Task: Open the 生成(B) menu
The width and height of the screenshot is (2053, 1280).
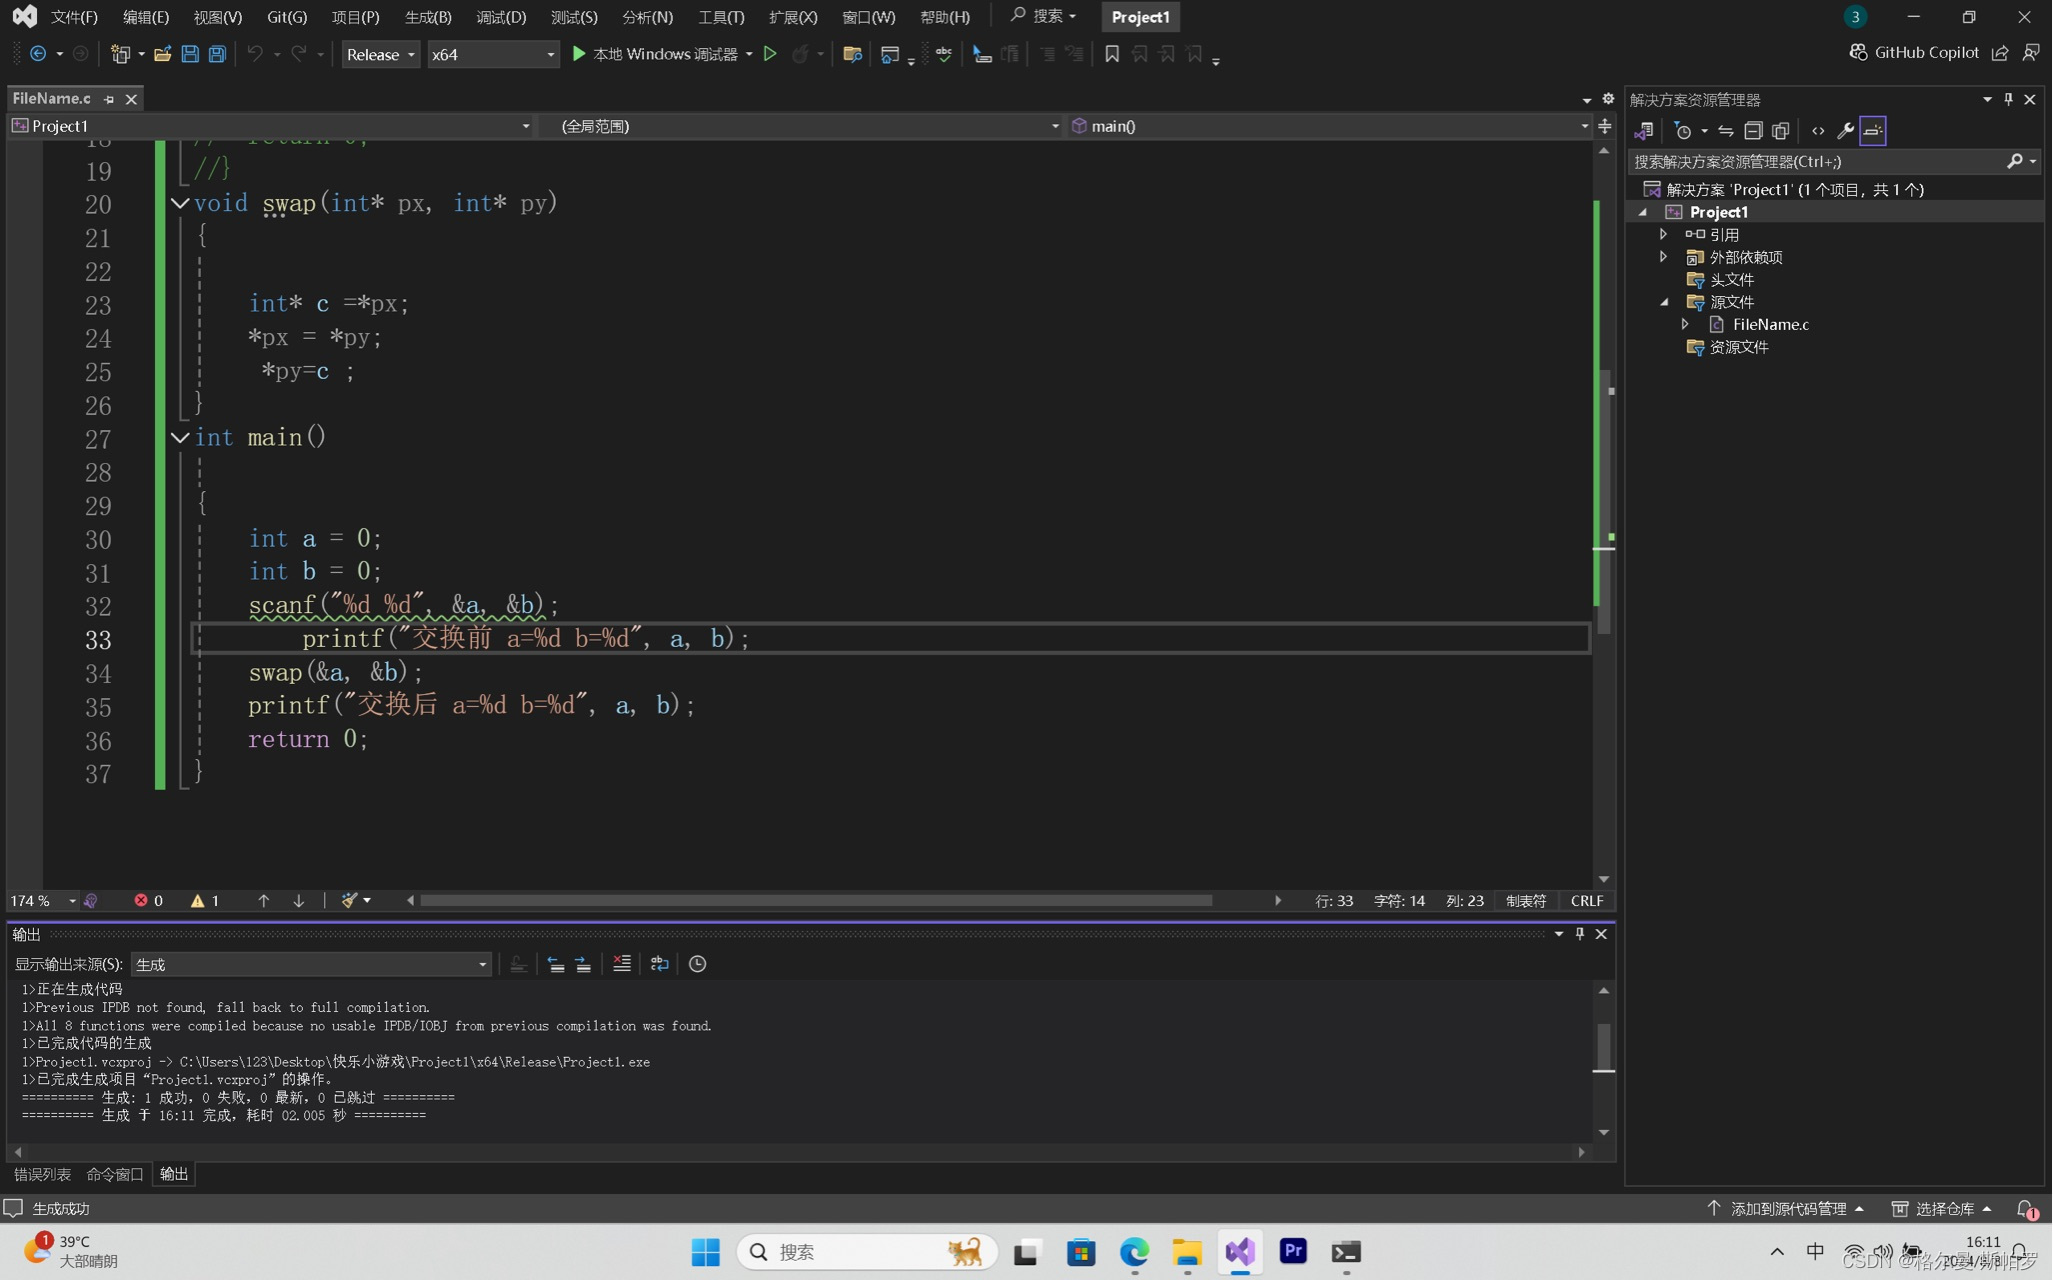Action: coord(428,17)
